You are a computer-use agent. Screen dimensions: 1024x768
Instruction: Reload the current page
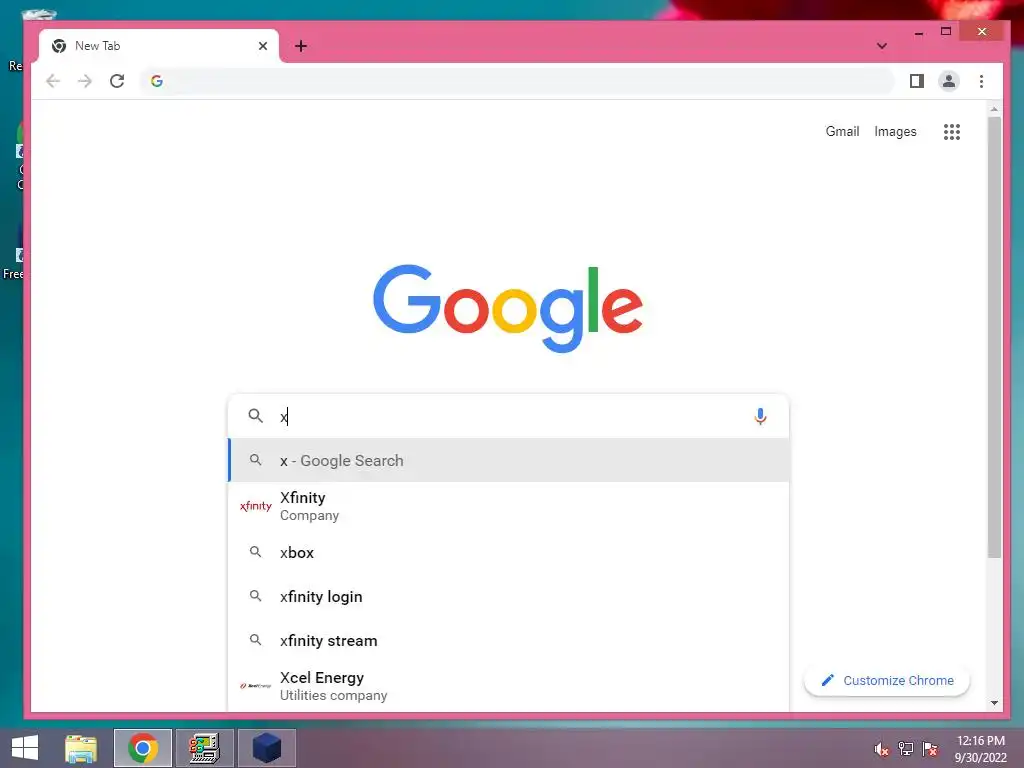117,81
